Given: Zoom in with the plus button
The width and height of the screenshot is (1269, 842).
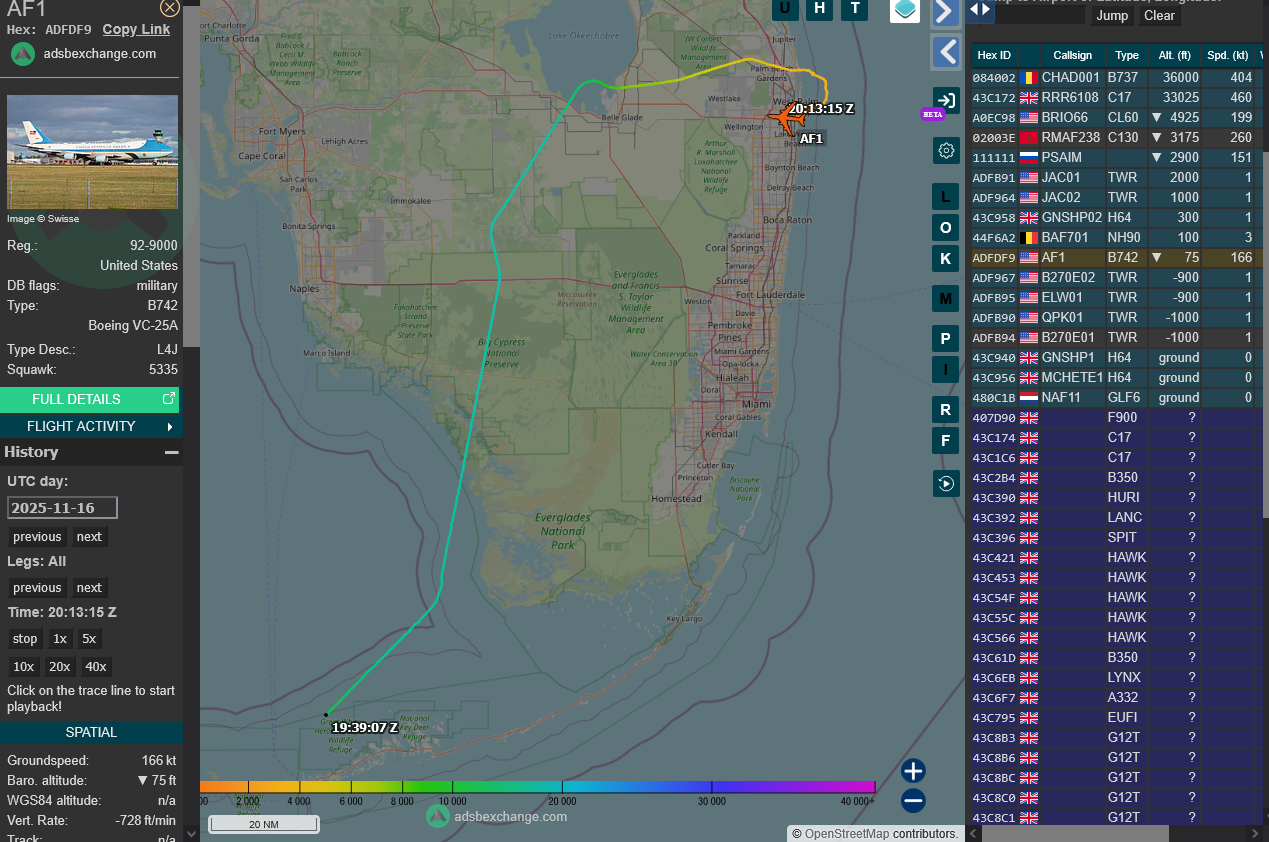Looking at the screenshot, I should click(x=912, y=771).
